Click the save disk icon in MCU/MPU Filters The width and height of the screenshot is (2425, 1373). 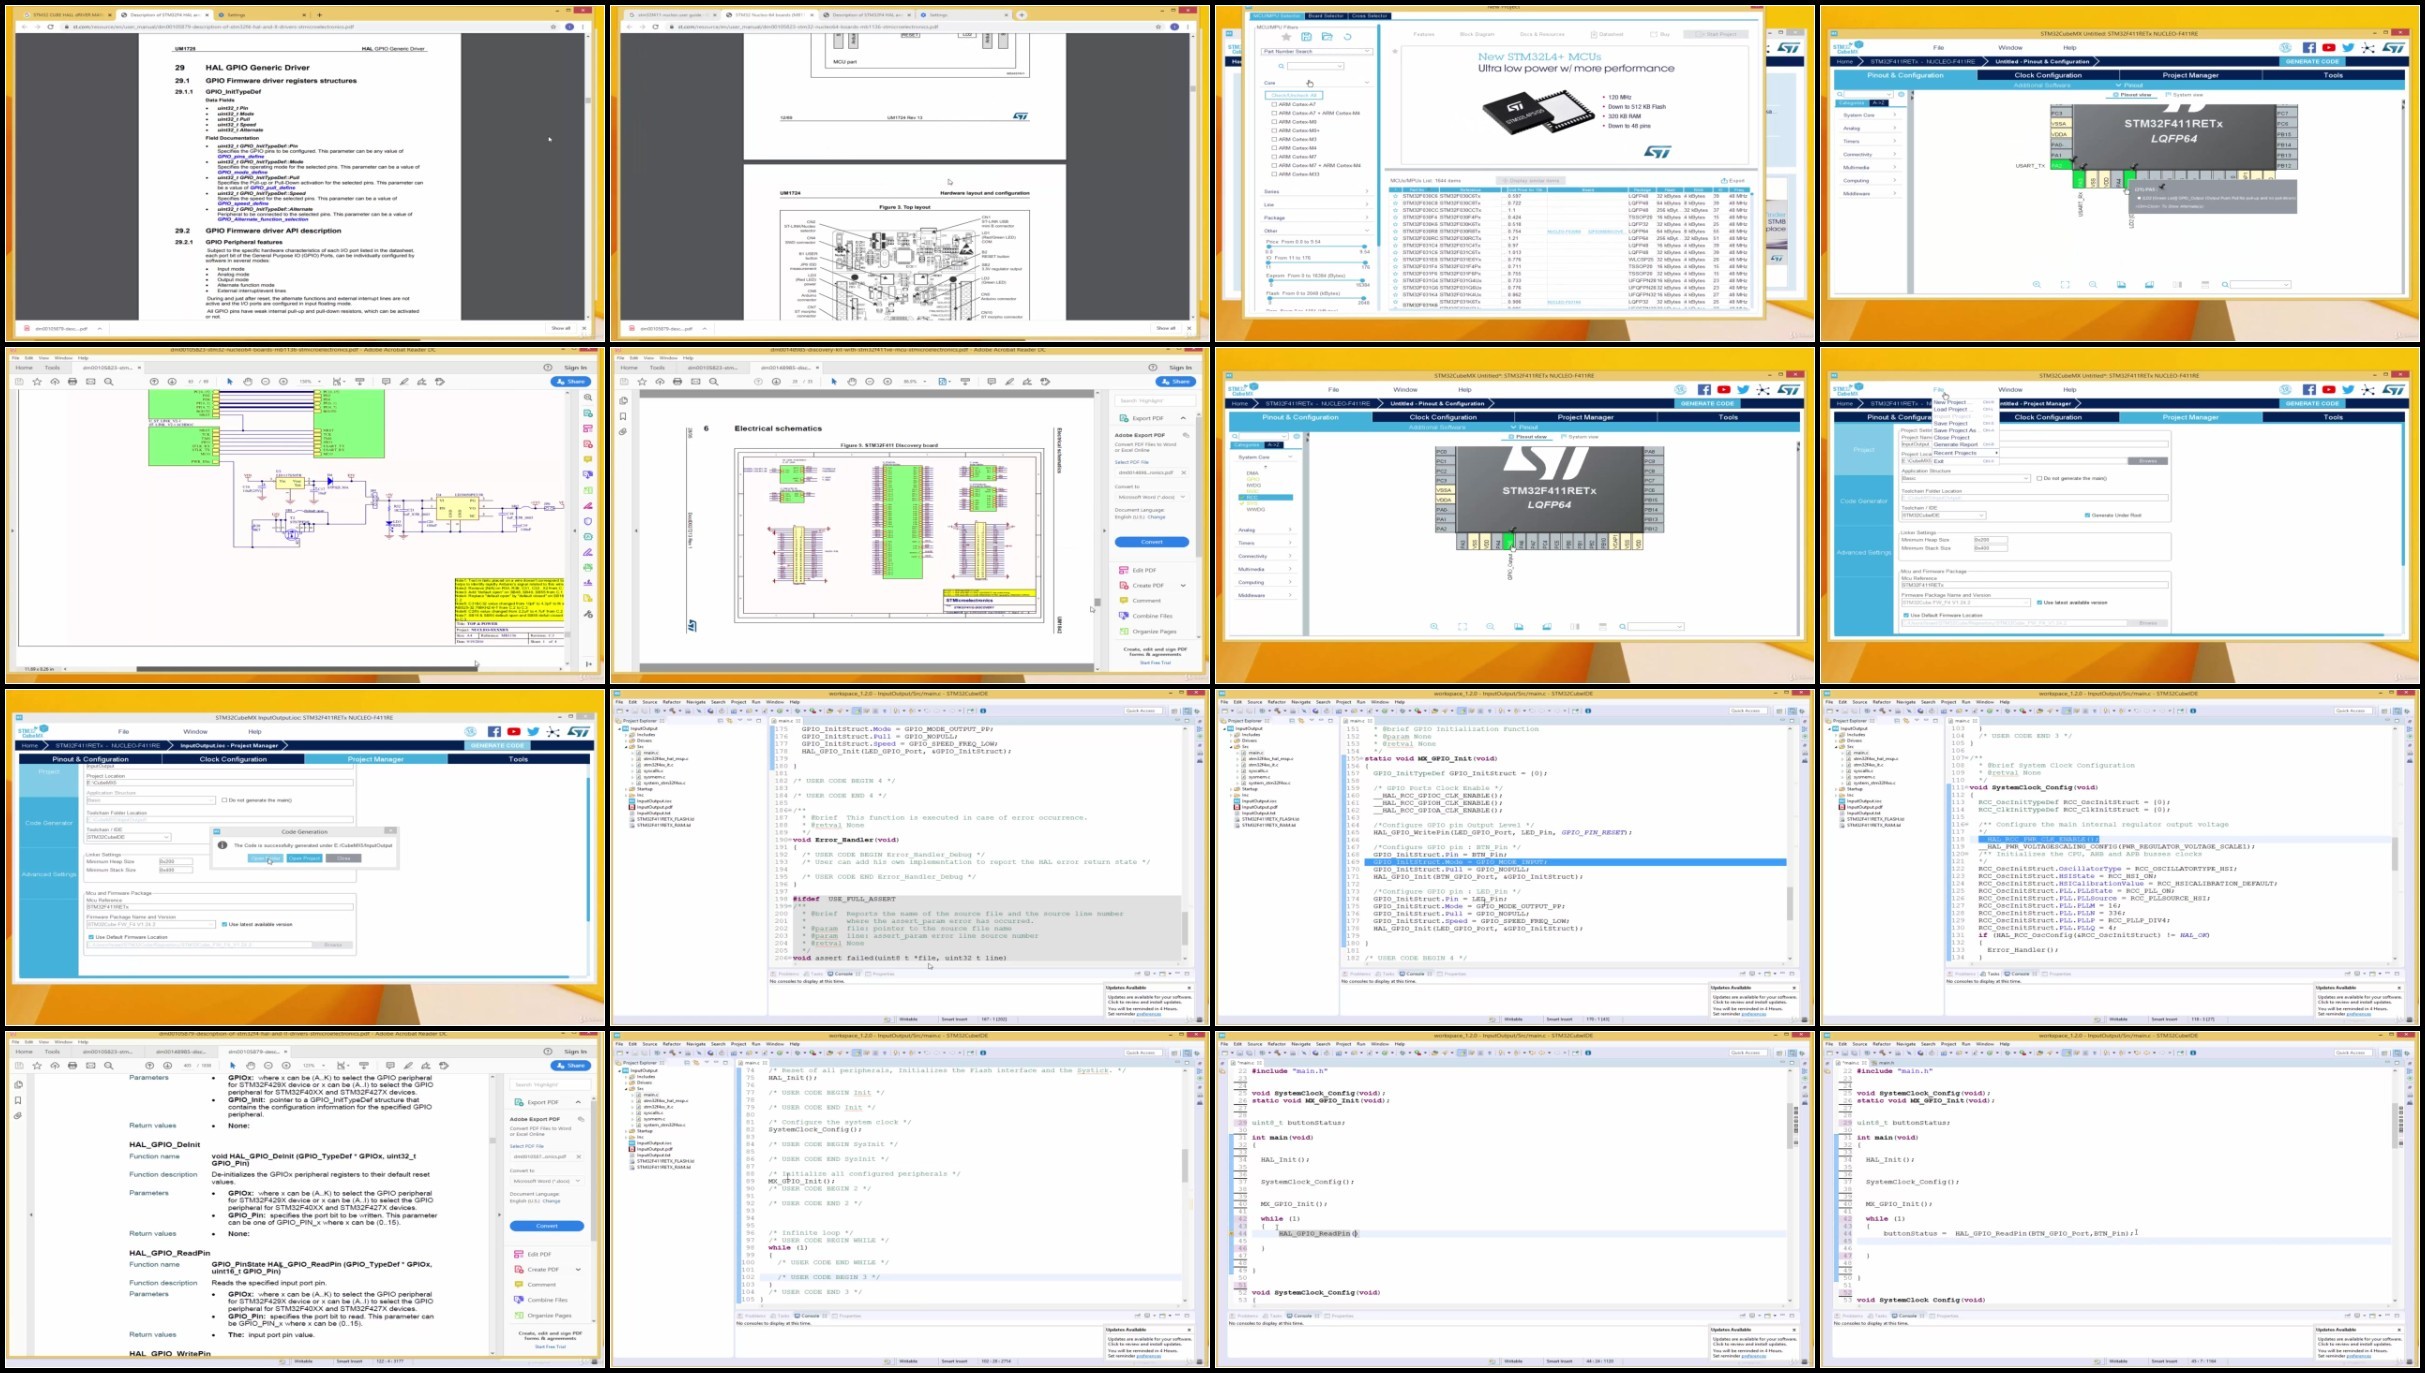tap(1306, 37)
